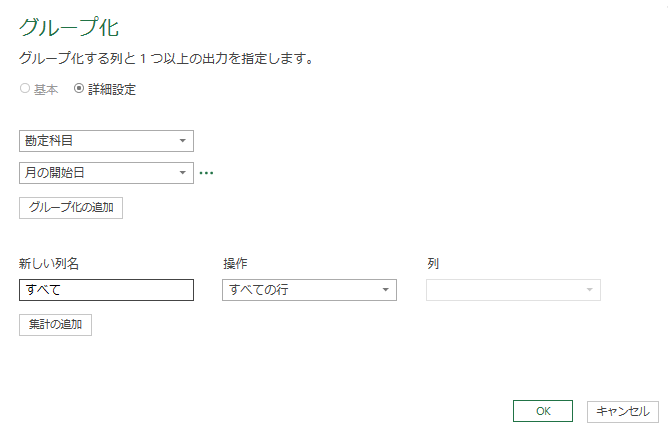Click the 列 label above the empty dropdown
The height and width of the screenshot is (444, 668).
pos(432,264)
